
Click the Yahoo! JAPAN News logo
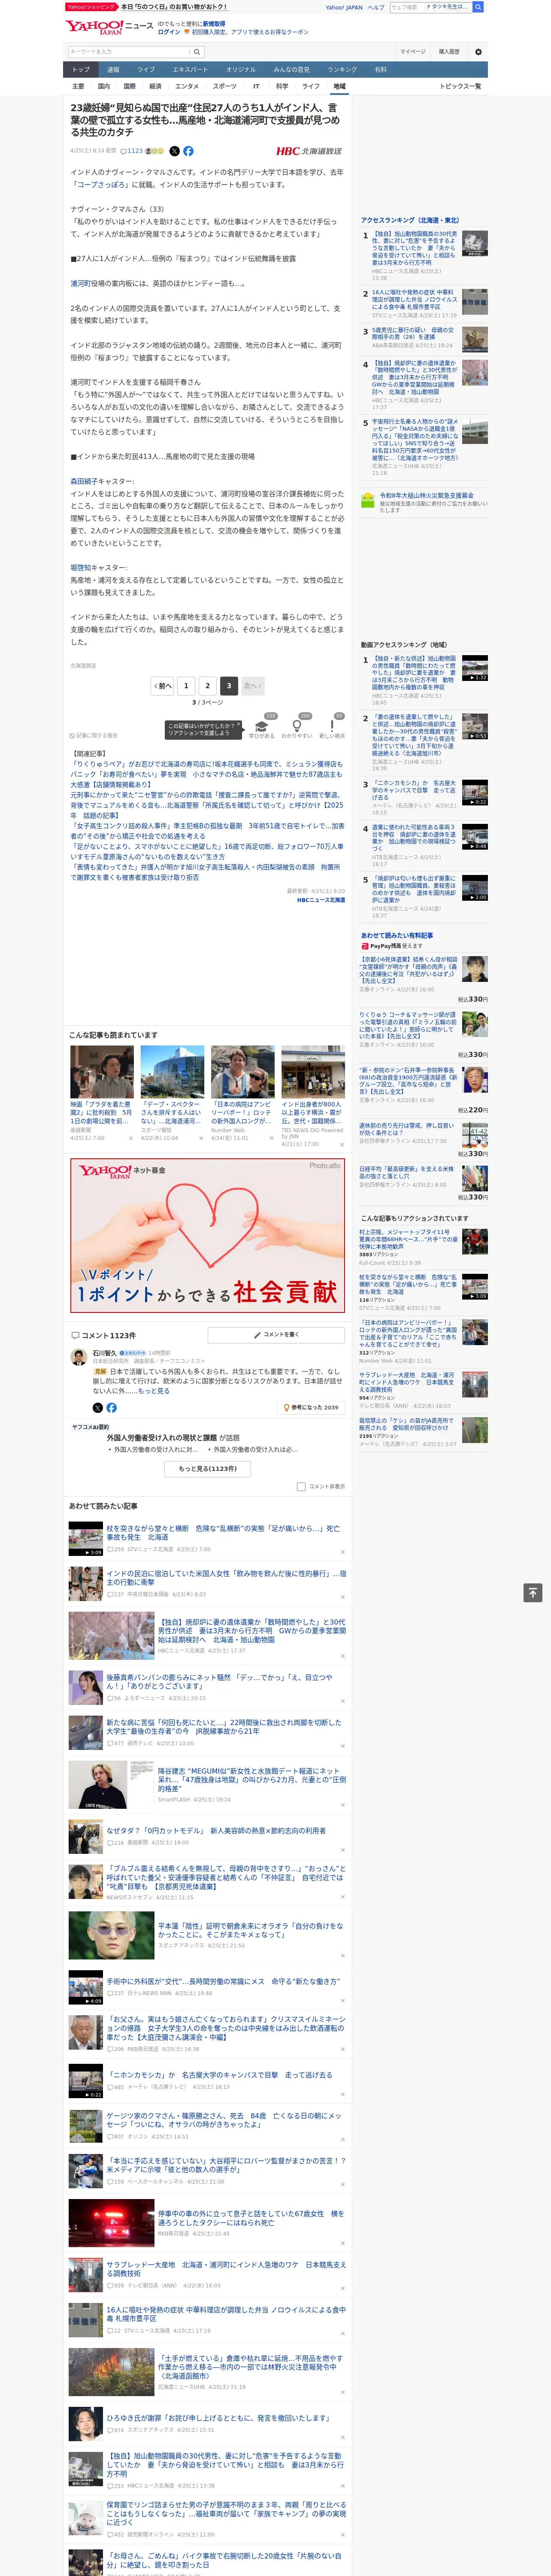[109, 27]
